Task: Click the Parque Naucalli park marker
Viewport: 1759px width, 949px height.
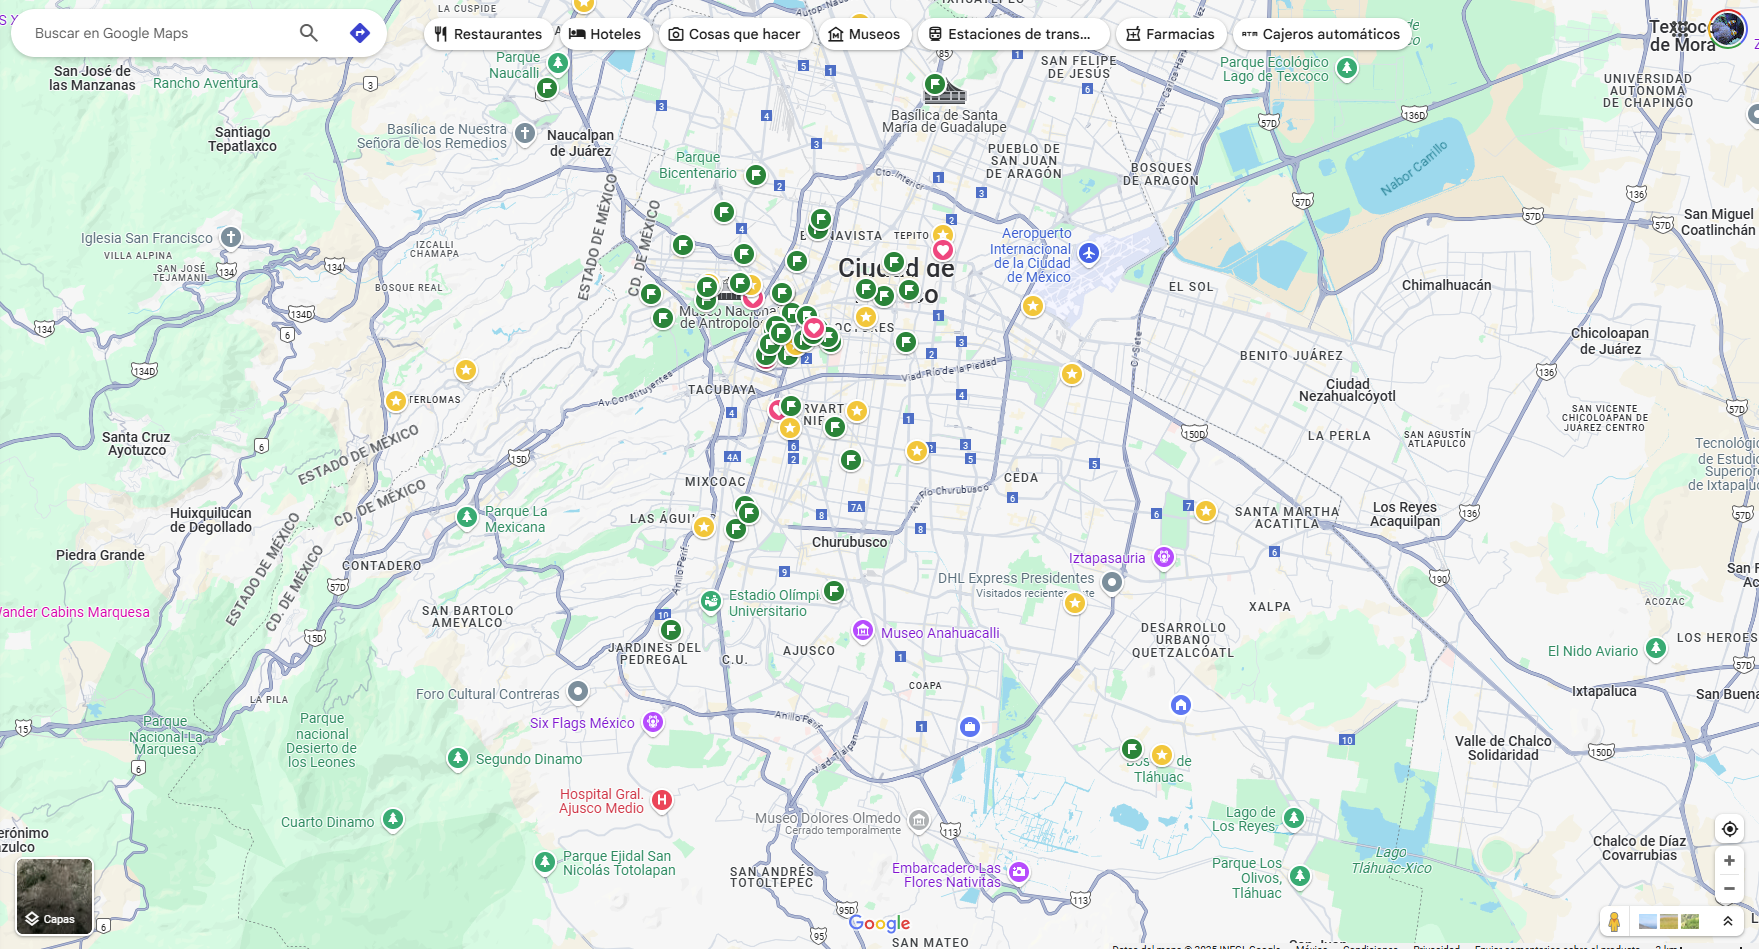Action: point(558,63)
